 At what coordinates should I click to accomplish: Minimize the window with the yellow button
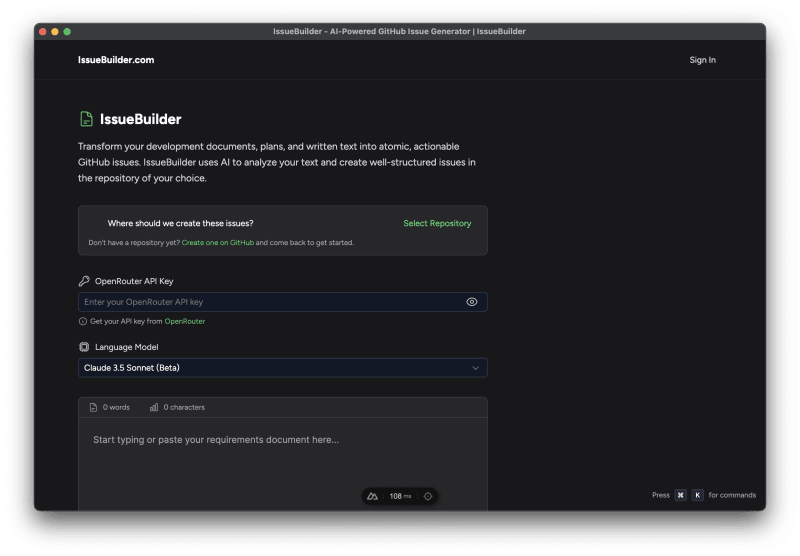pos(55,32)
